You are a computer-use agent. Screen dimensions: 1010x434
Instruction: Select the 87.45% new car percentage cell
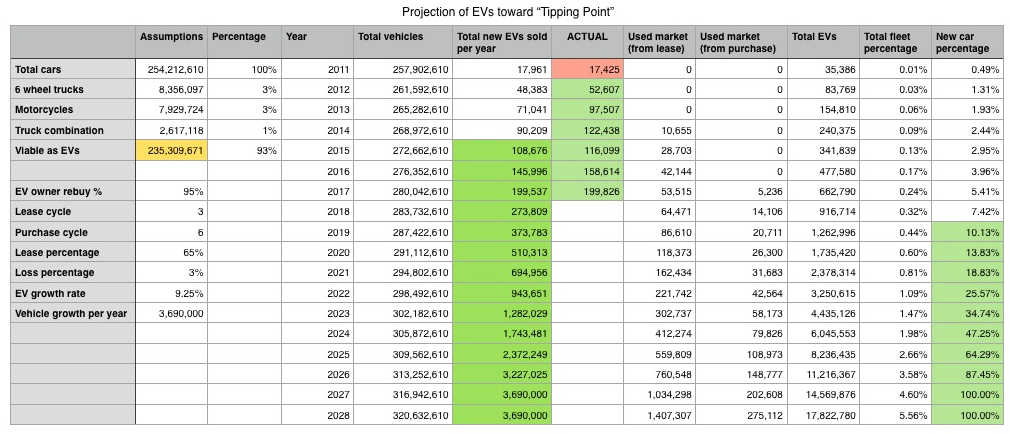(966, 375)
